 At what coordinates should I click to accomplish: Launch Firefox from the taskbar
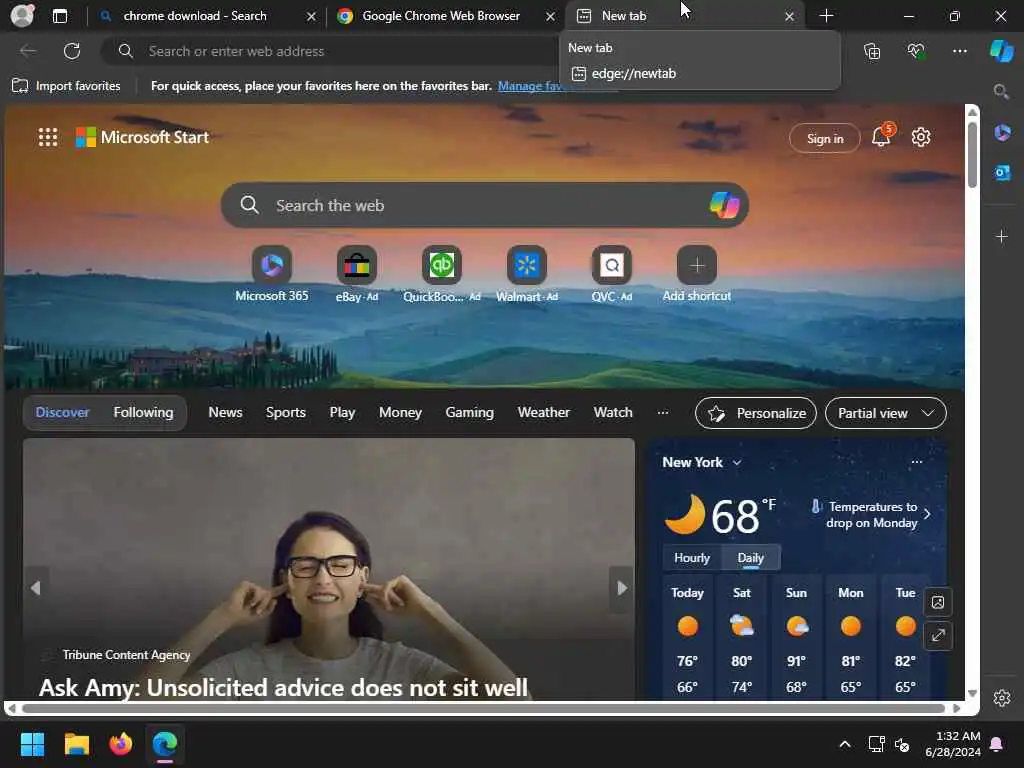point(121,744)
